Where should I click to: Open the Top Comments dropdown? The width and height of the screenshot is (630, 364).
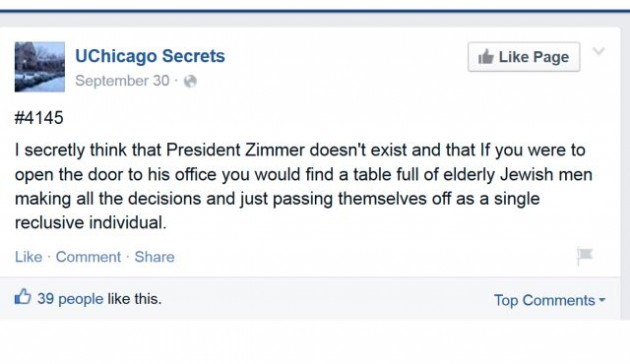549,300
